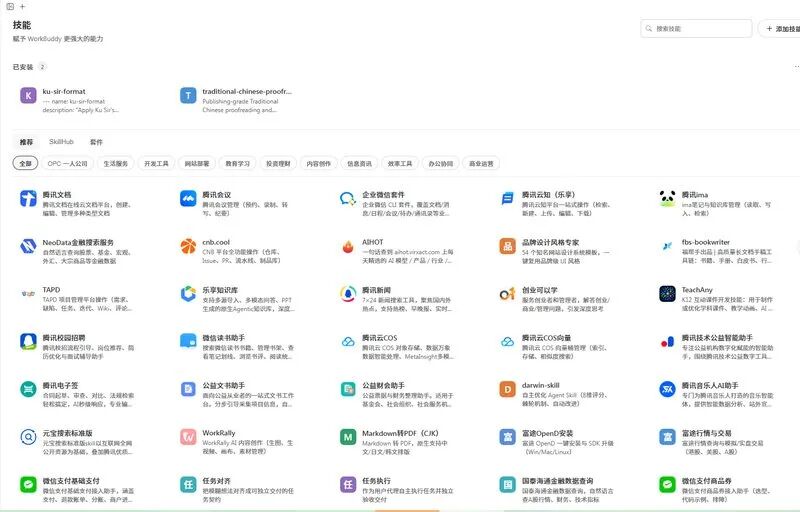Open the darwin-skill orange D icon
Image resolution: width=800 pixels, height=512 pixels.
coord(508,389)
